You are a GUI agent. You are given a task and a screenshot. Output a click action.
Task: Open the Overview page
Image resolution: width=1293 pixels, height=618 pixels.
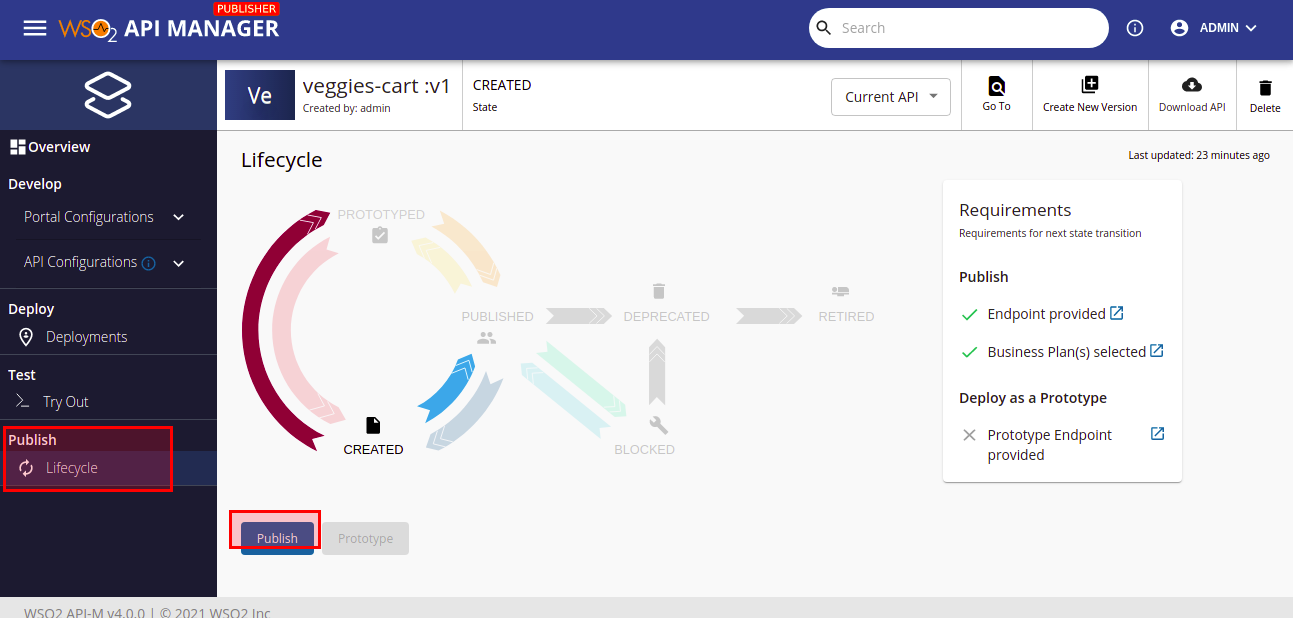[x=59, y=147]
